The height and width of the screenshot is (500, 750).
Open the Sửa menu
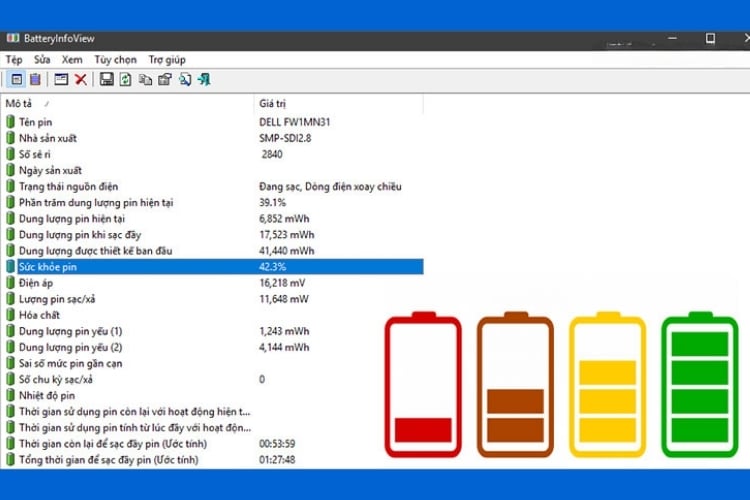43,59
